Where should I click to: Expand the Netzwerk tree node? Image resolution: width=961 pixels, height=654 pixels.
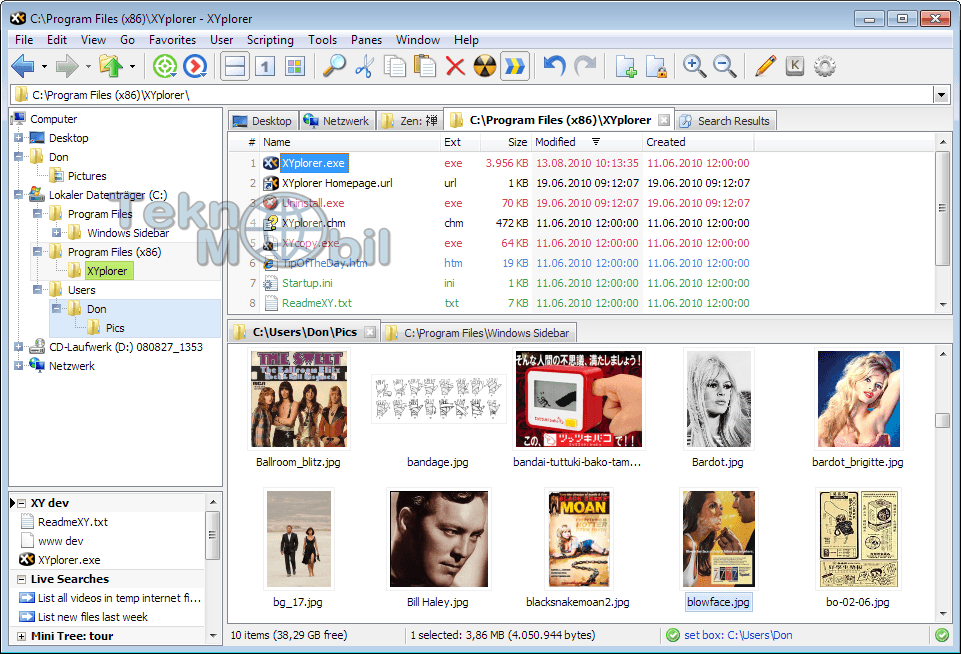pyautogui.click(x=18, y=366)
